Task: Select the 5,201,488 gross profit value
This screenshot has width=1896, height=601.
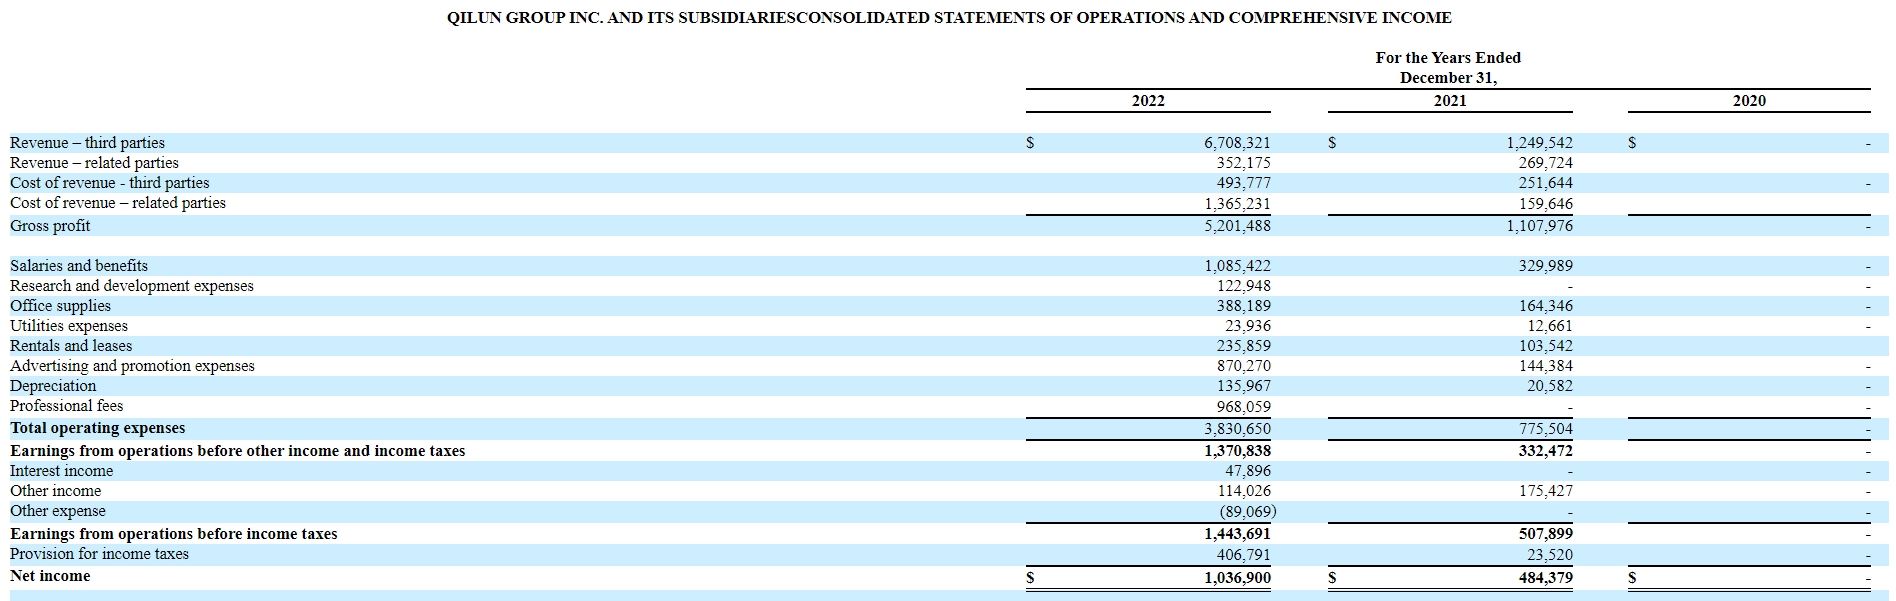Action: pyautogui.click(x=1237, y=226)
